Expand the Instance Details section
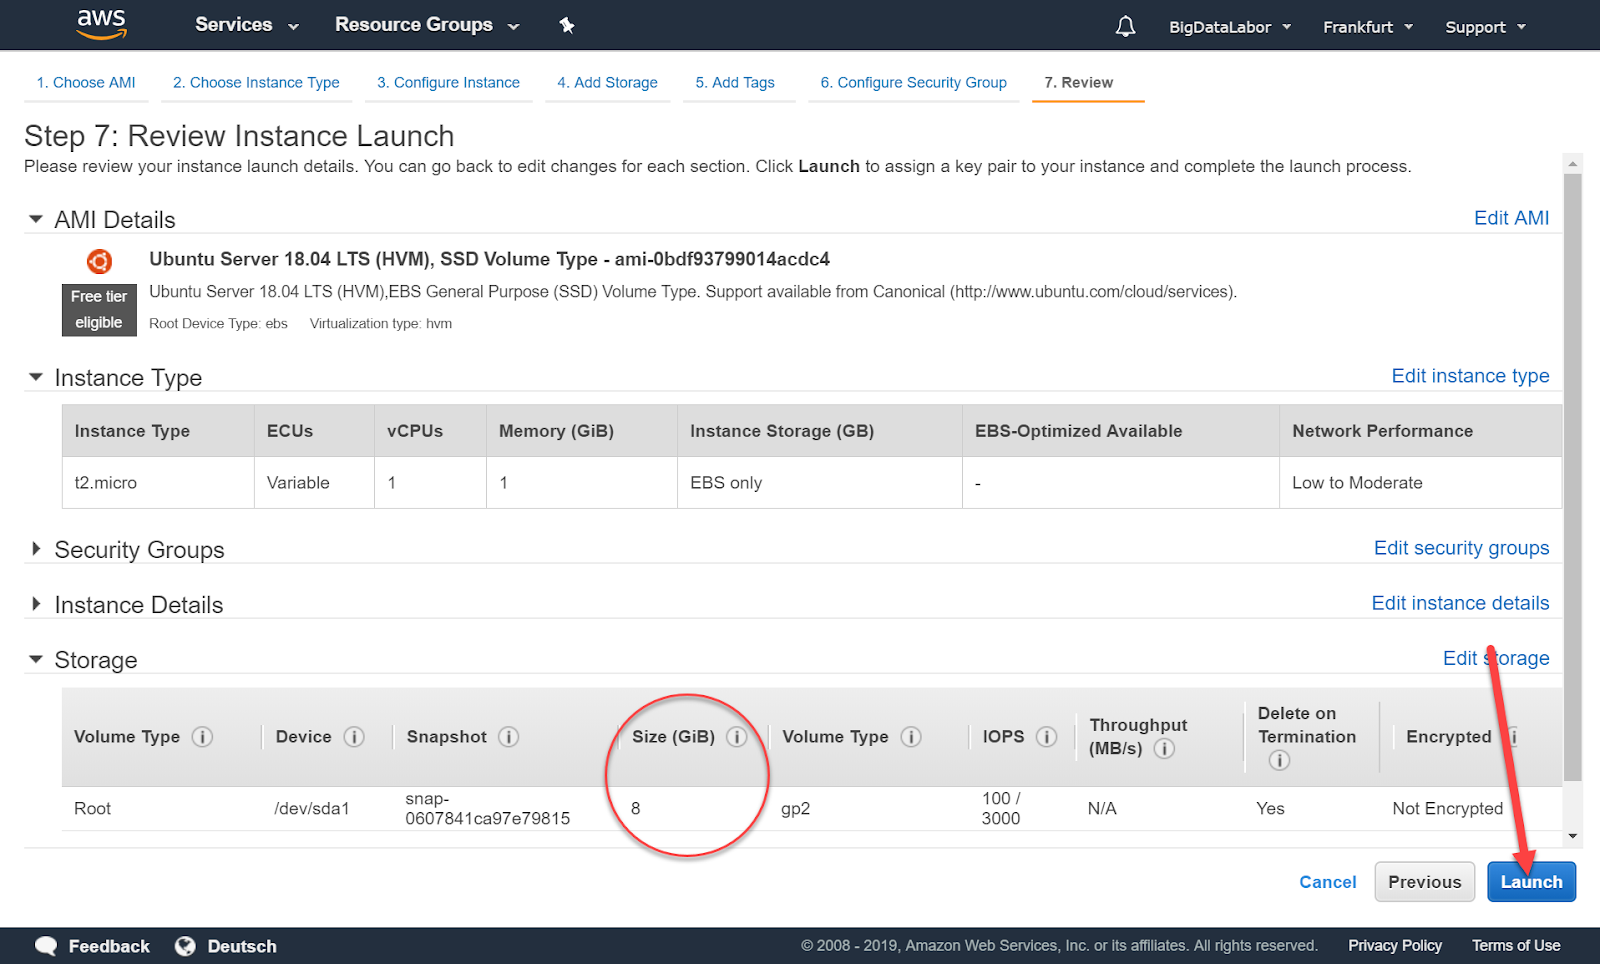This screenshot has height=964, width=1600. pyautogui.click(x=36, y=604)
